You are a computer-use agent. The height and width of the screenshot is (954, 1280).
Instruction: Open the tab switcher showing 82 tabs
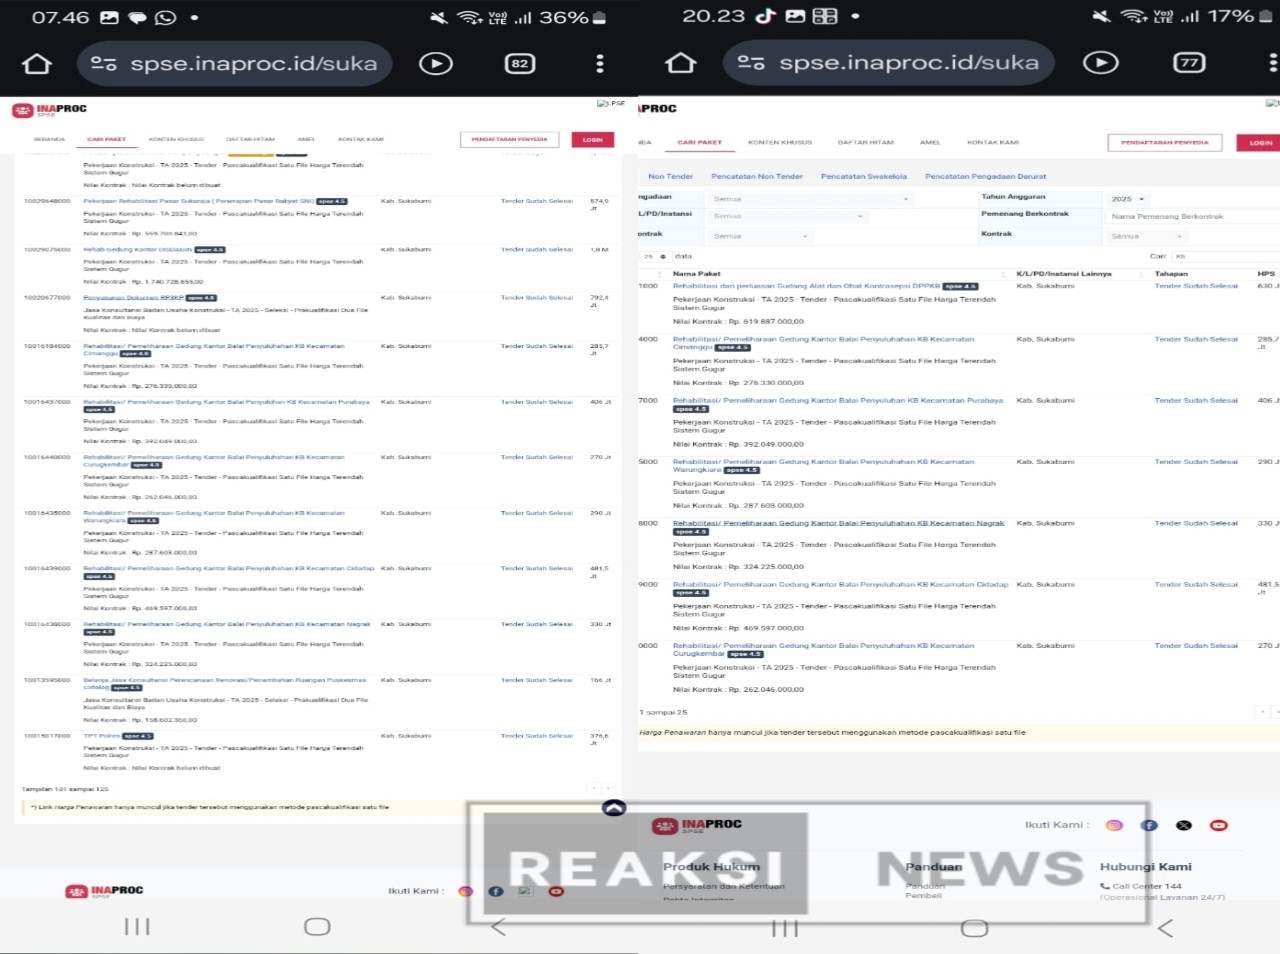click(519, 64)
